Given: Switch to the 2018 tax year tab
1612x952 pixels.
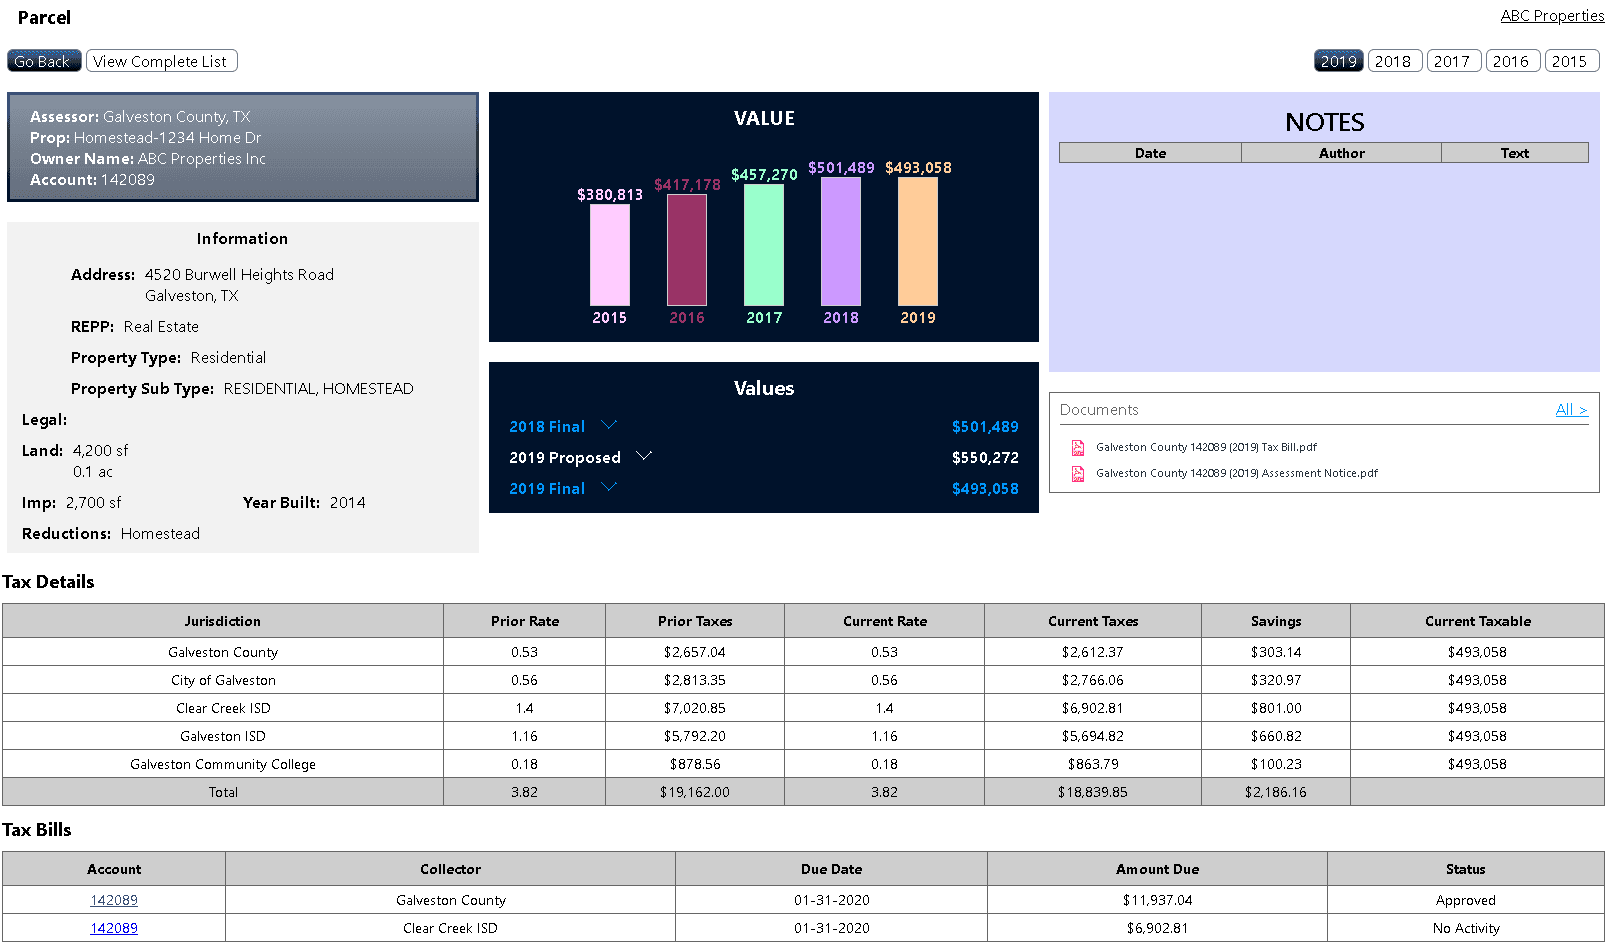Looking at the screenshot, I should (1395, 60).
